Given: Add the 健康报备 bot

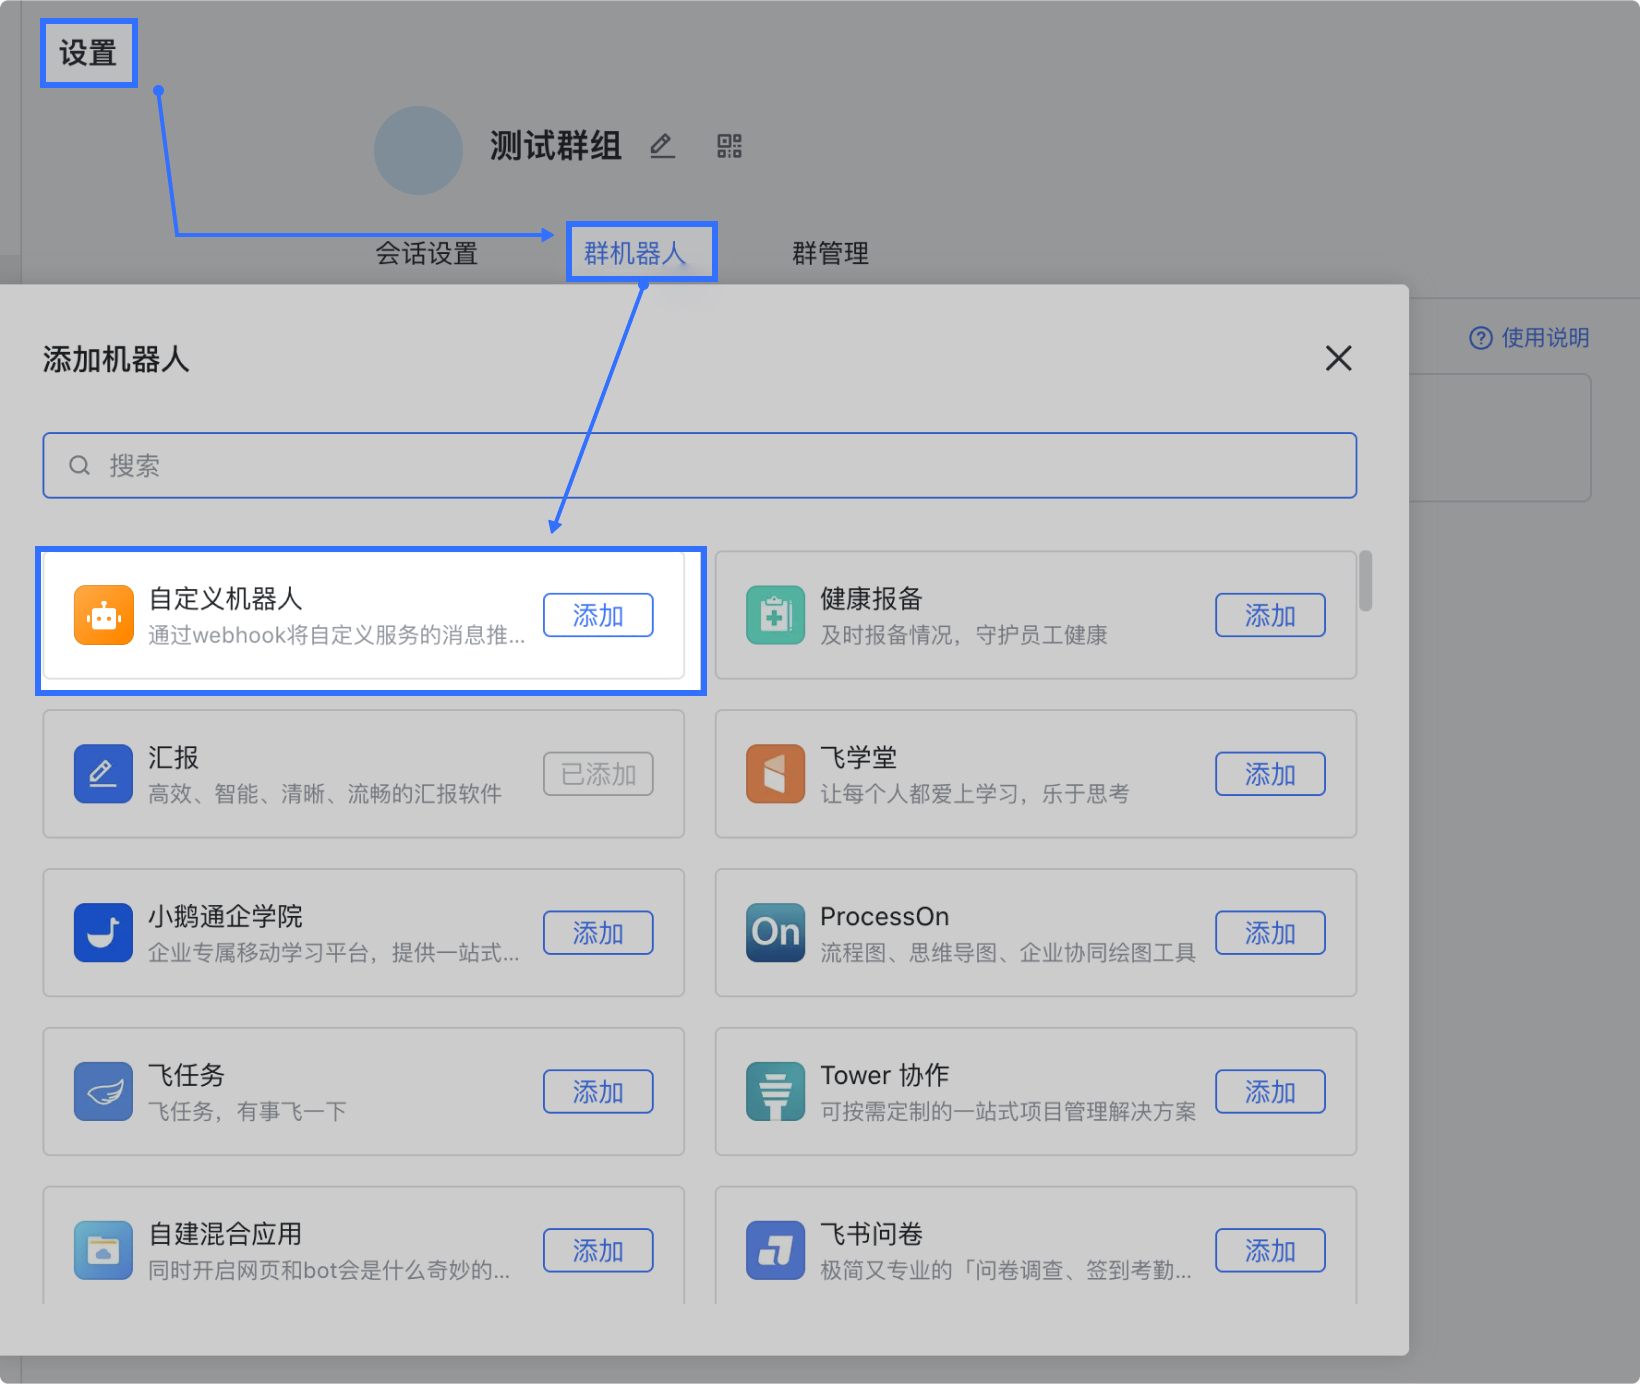Looking at the screenshot, I should pyautogui.click(x=1270, y=615).
